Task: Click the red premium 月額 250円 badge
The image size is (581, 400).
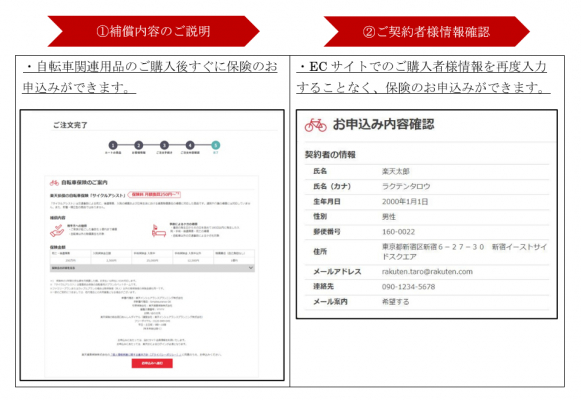Action: pos(155,194)
